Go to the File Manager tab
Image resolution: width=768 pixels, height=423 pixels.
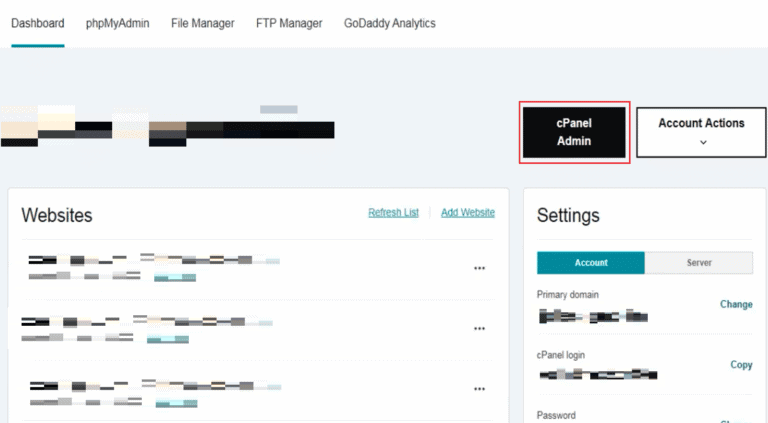[203, 24]
